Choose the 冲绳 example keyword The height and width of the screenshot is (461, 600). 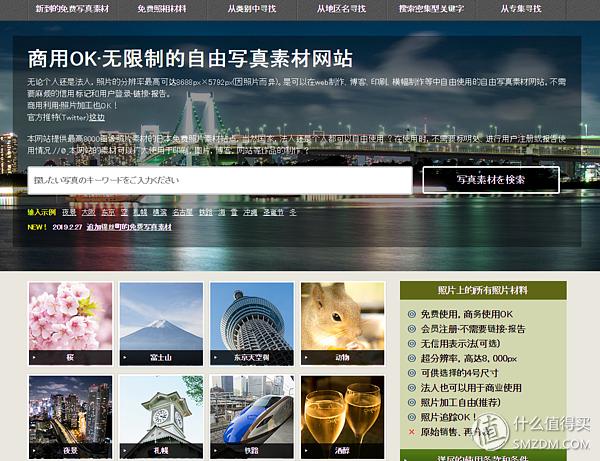(250, 212)
